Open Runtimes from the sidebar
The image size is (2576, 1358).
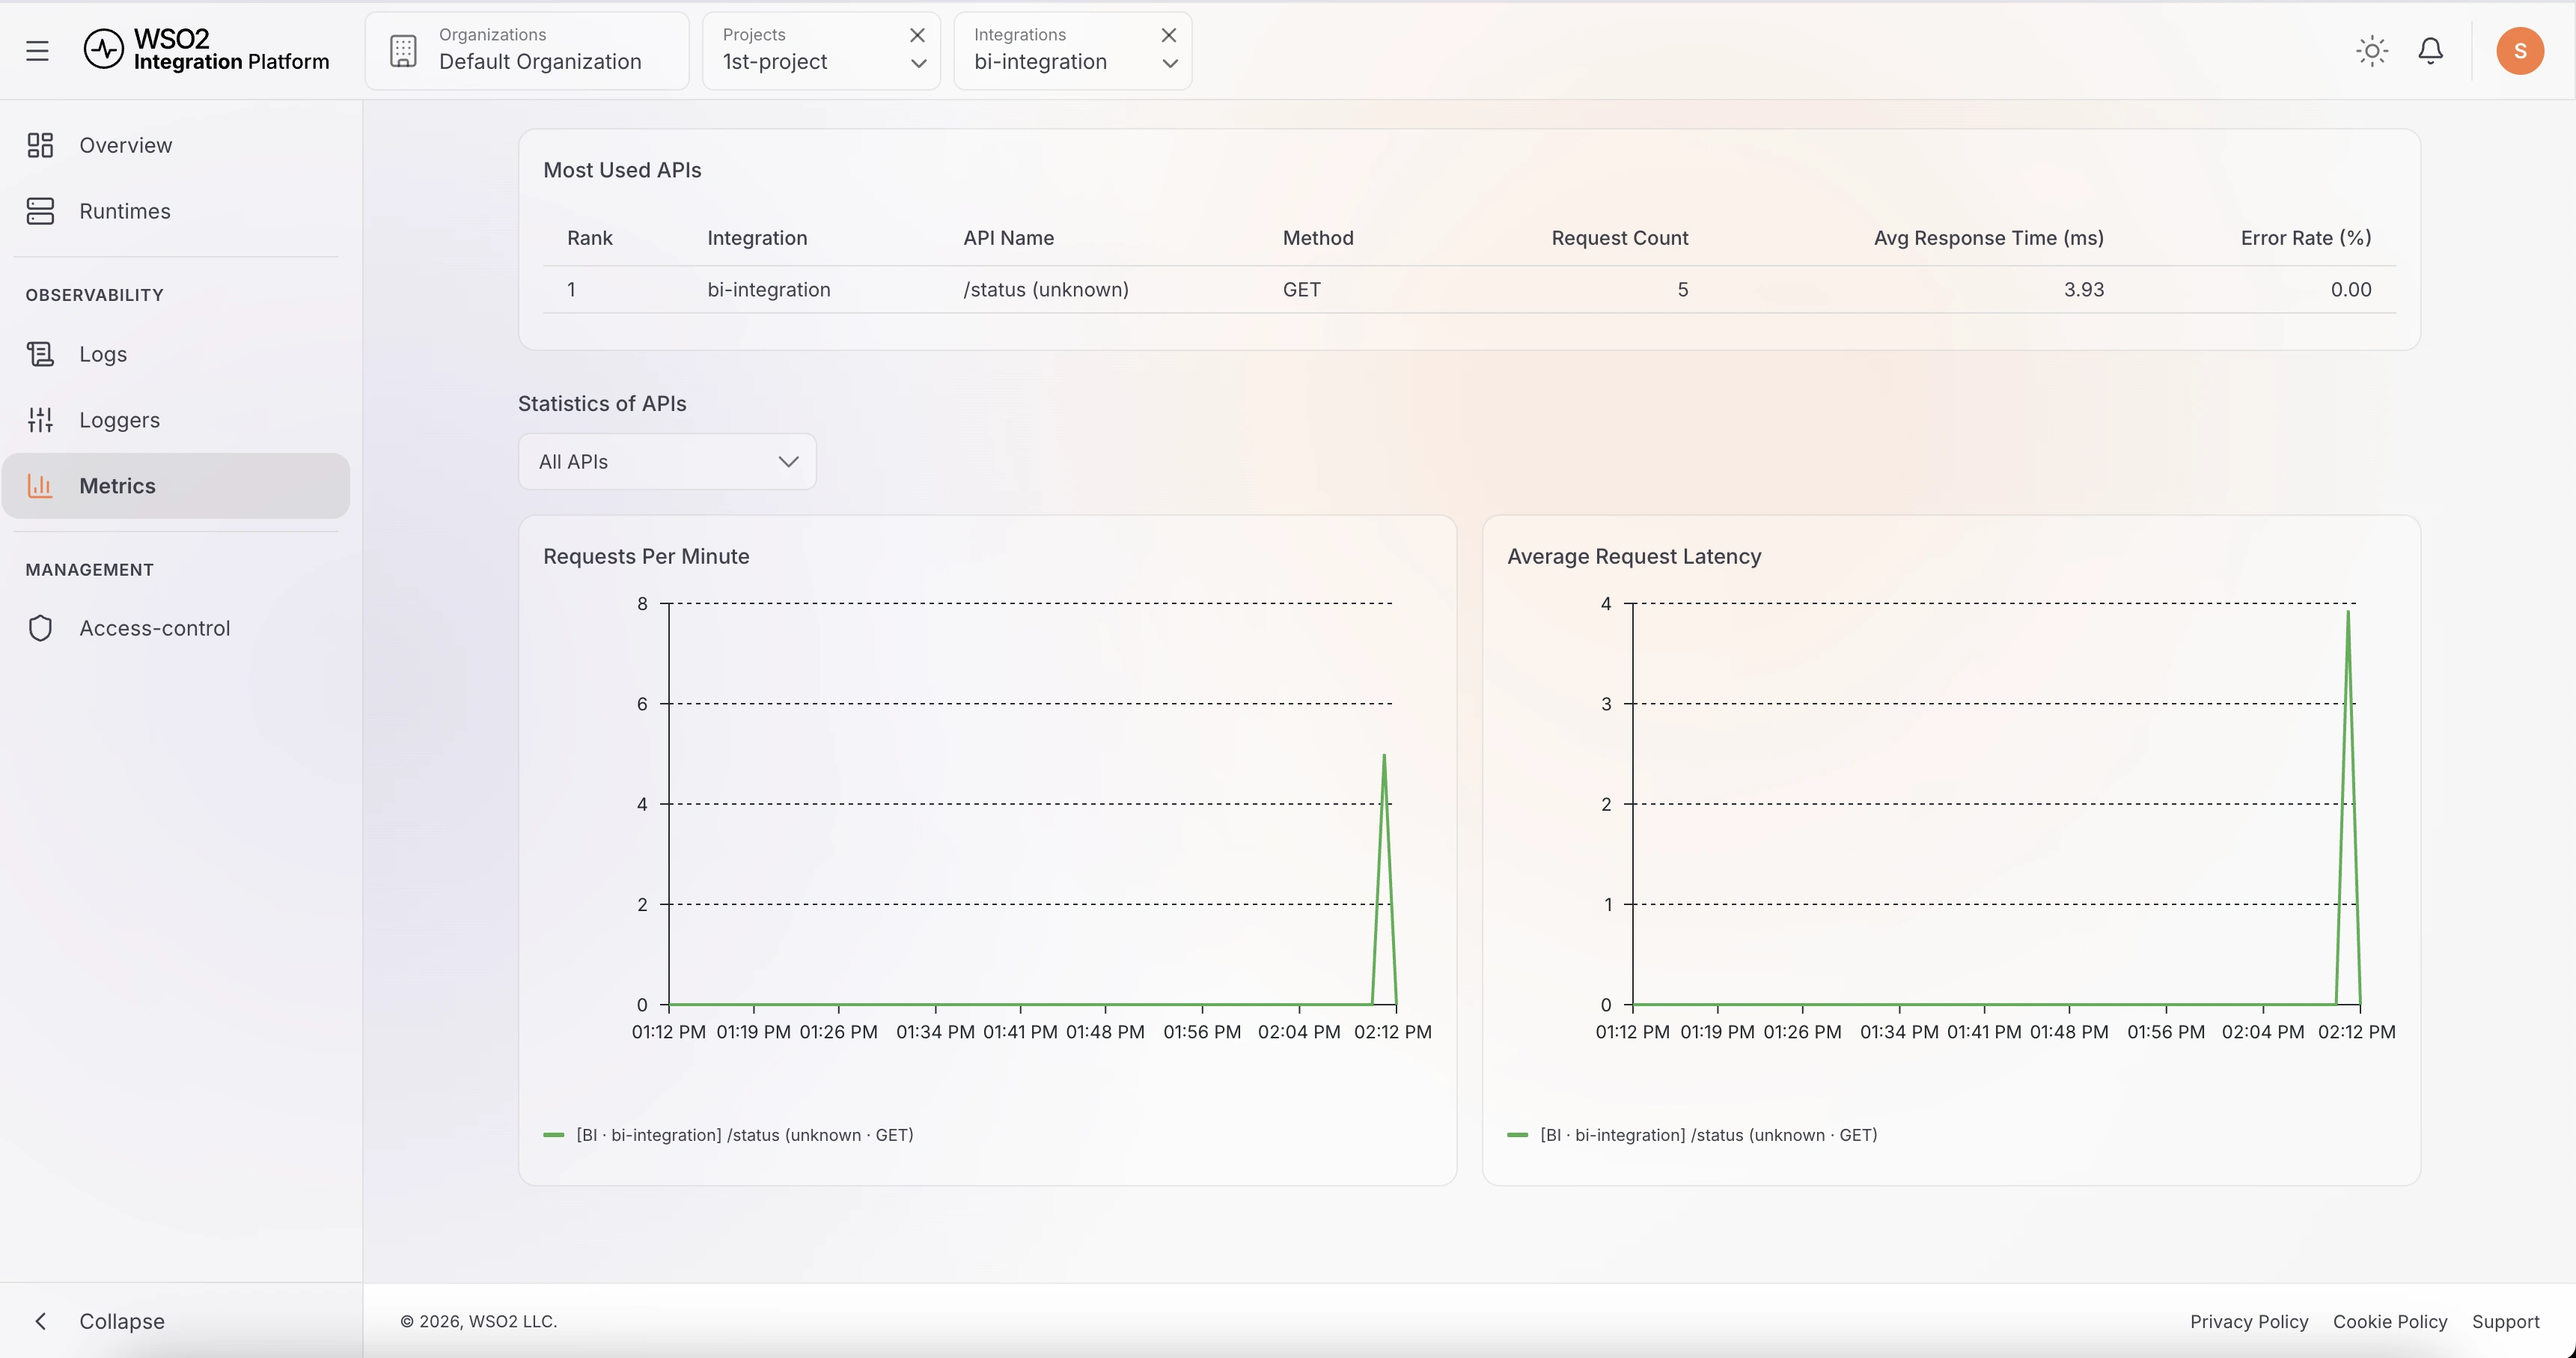pos(124,211)
